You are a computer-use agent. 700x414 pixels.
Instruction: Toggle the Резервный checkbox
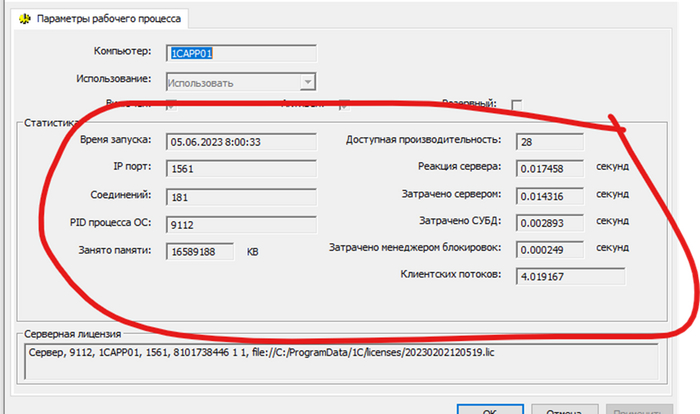pyautogui.click(x=517, y=105)
